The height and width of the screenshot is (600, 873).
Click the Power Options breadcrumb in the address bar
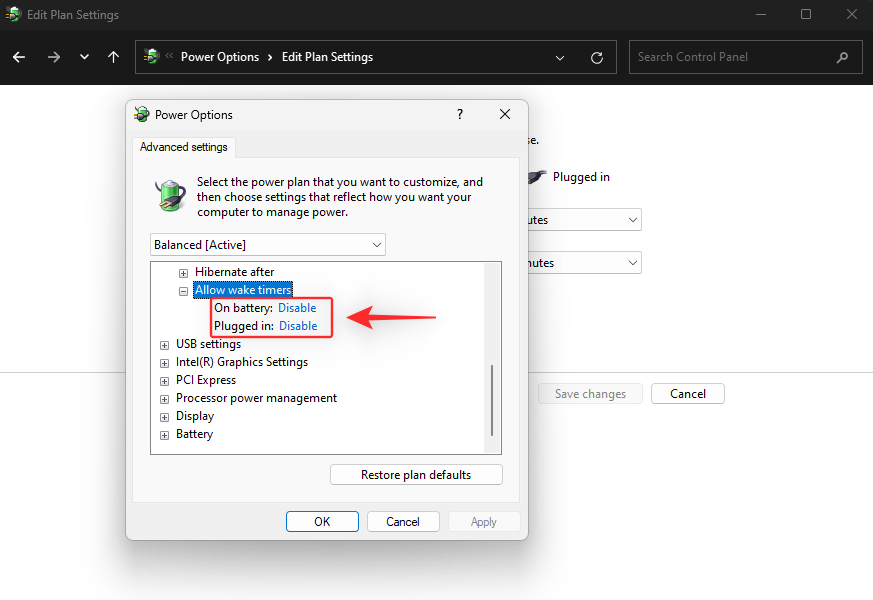(219, 57)
